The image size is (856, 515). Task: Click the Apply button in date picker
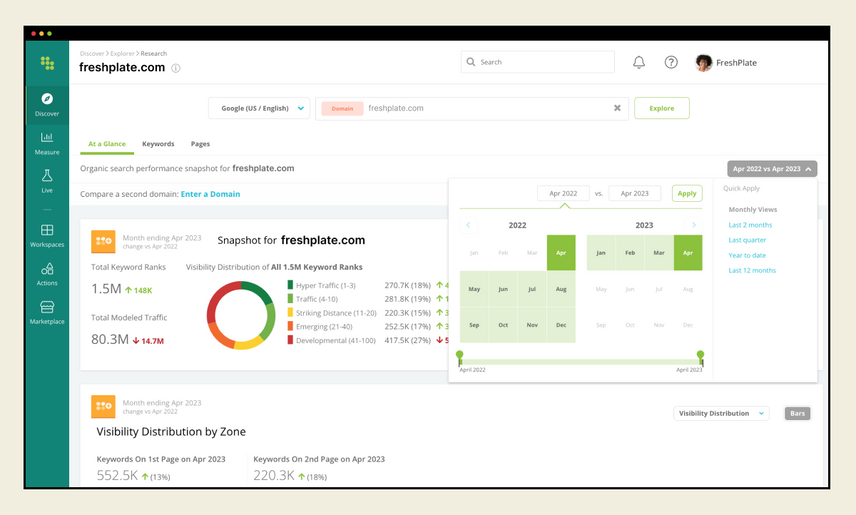687,193
